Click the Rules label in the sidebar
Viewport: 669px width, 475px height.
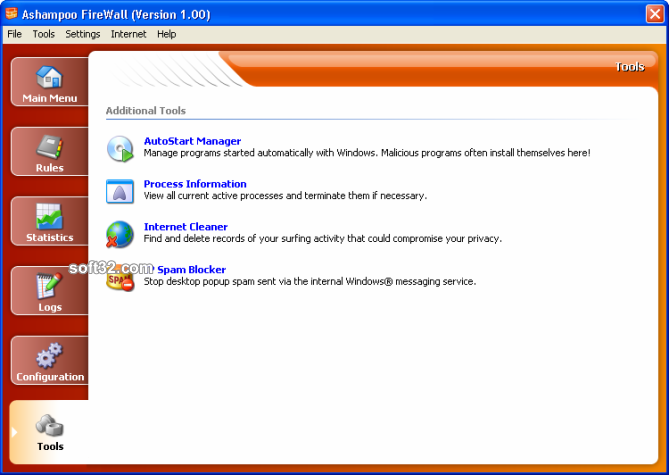pos(49,168)
